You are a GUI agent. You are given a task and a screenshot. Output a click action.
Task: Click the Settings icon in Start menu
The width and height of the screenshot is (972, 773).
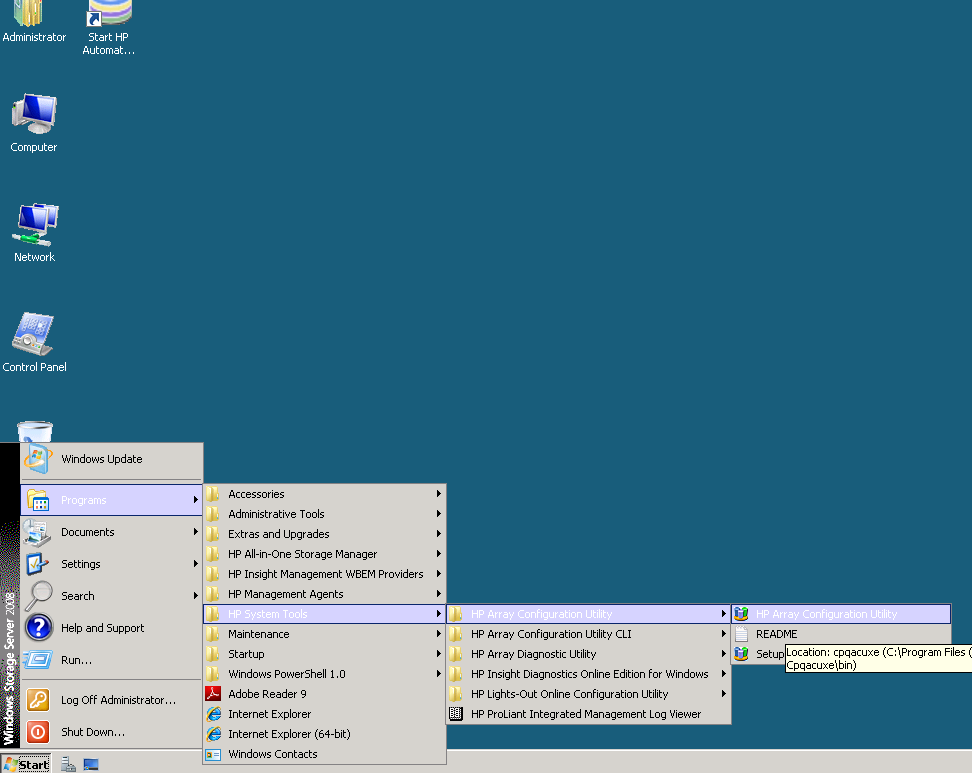tap(37, 564)
